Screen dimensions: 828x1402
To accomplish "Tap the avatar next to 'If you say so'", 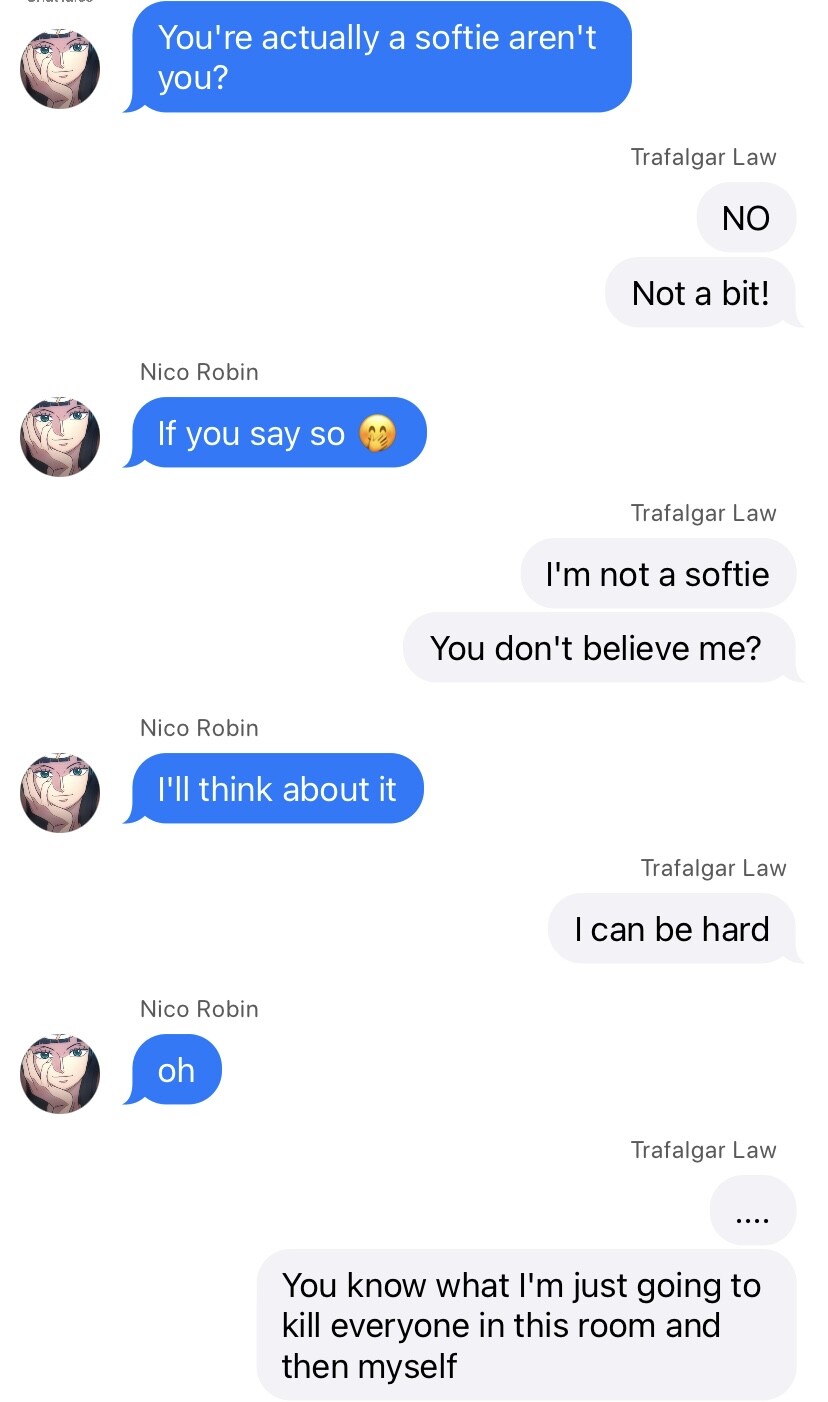I will pos(60,436).
